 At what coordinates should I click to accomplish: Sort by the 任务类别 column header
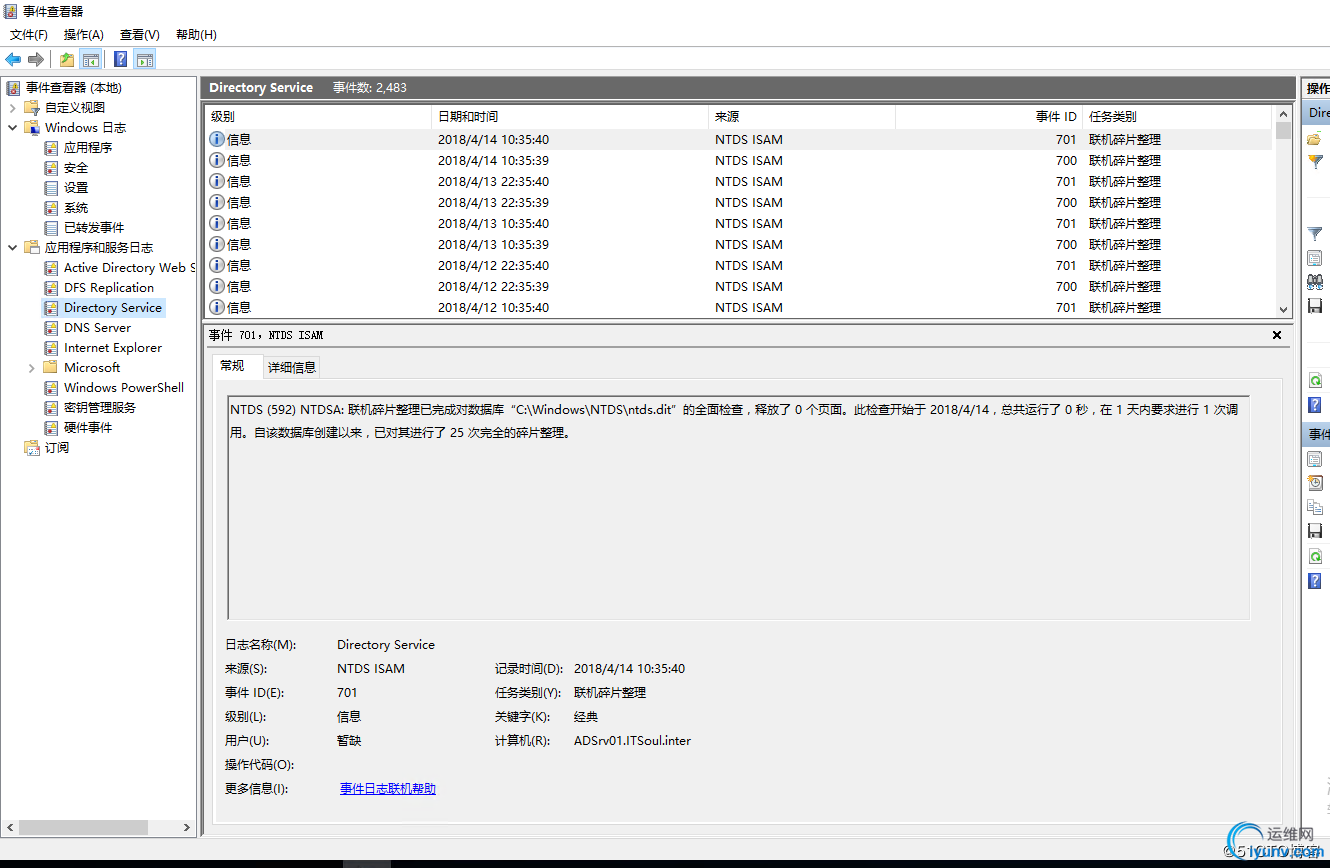1178,117
